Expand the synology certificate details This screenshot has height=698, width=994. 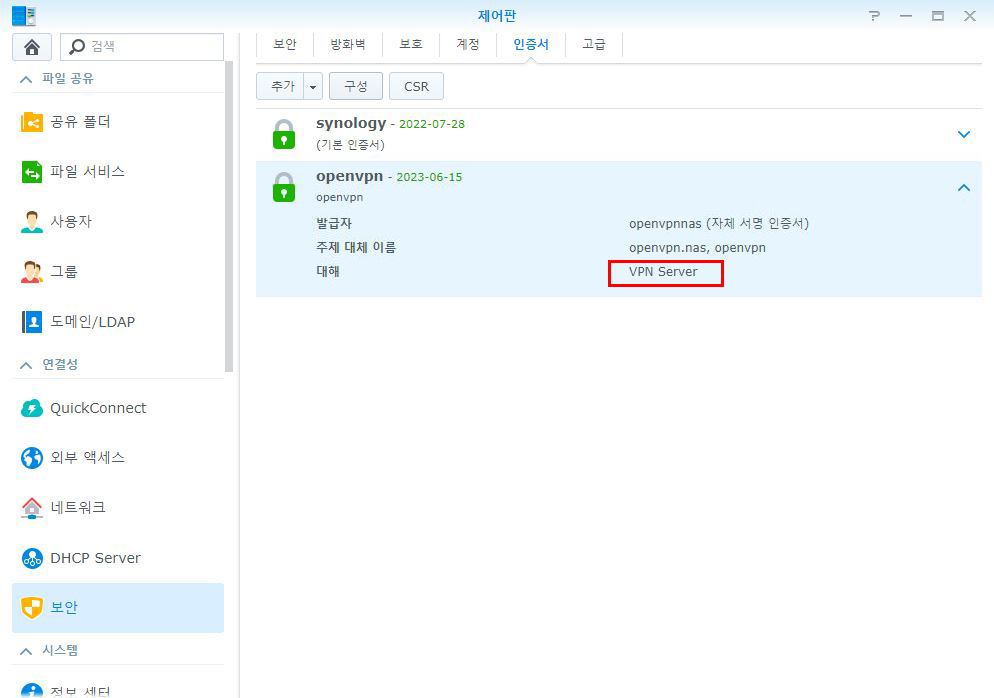(x=964, y=134)
